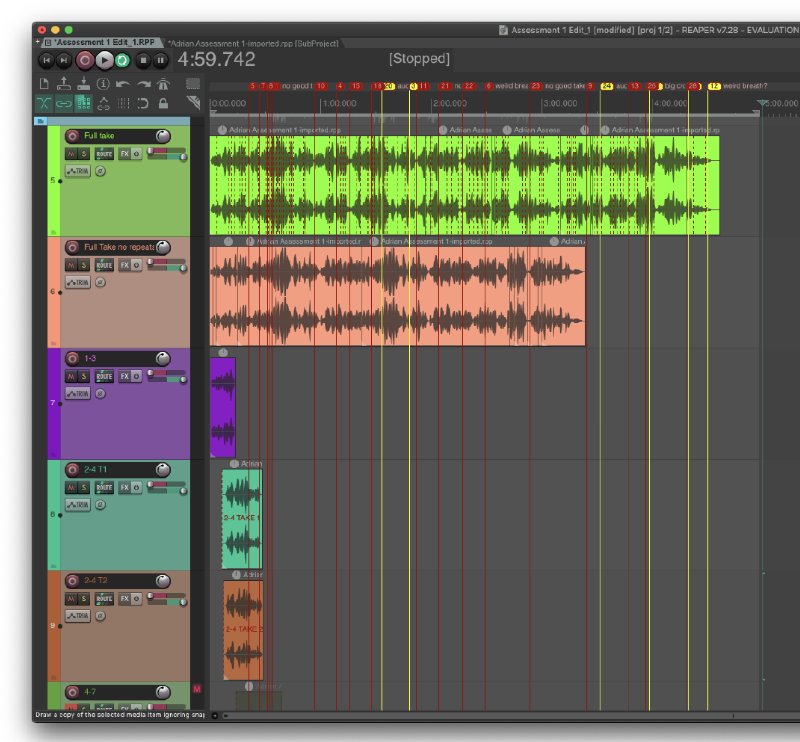The height and width of the screenshot is (742, 800).
Task: Click the red marker 23 labeled no good take
Action: point(535,86)
